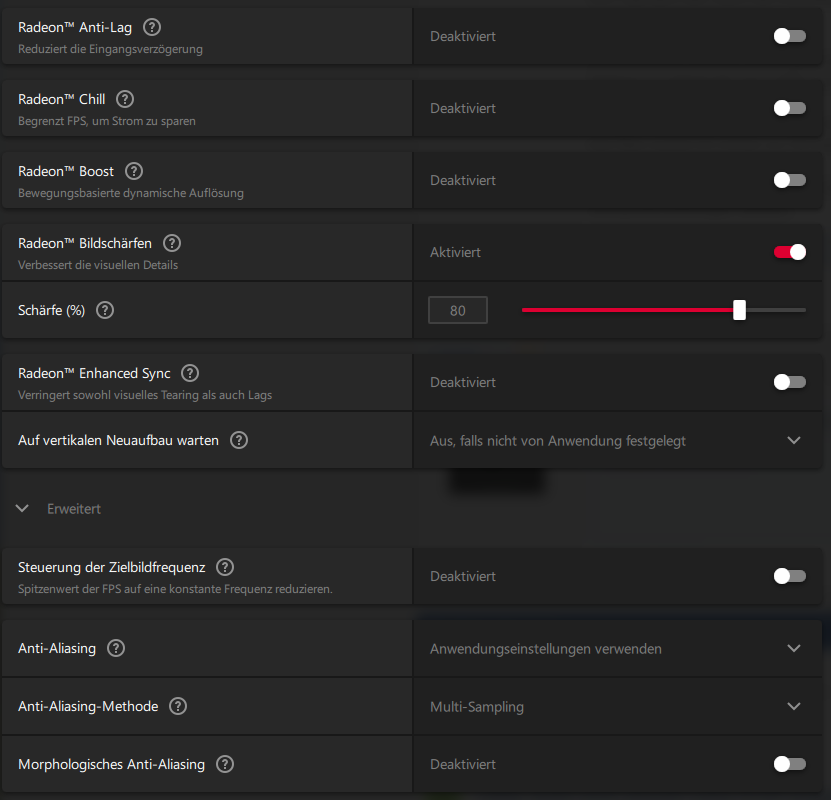831x800 pixels.
Task: Click text 'Reduziert die Eingangsverzögerung'
Action: [x=110, y=49]
